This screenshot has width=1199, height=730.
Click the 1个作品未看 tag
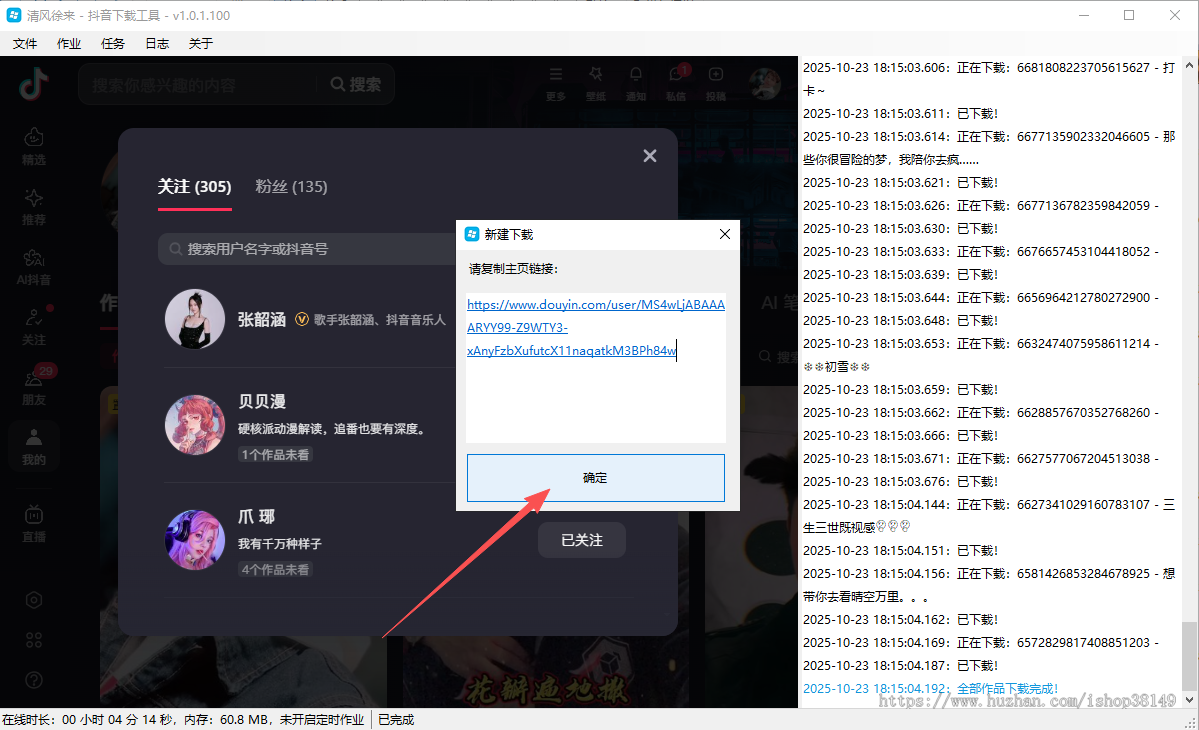275,455
